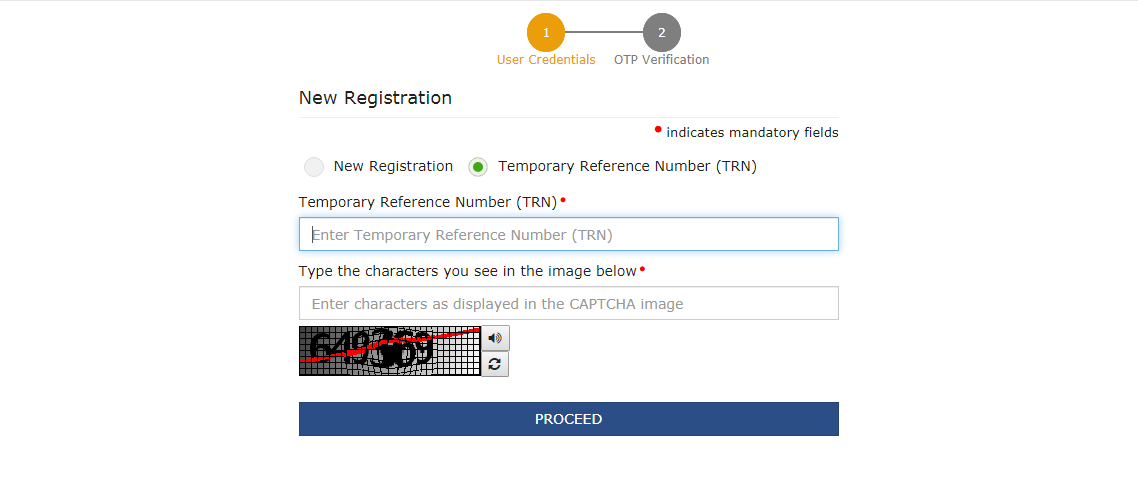Click the red mandatory dot beside the TRN label
Viewport: 1138px width, 483px height.
[563, 199]
